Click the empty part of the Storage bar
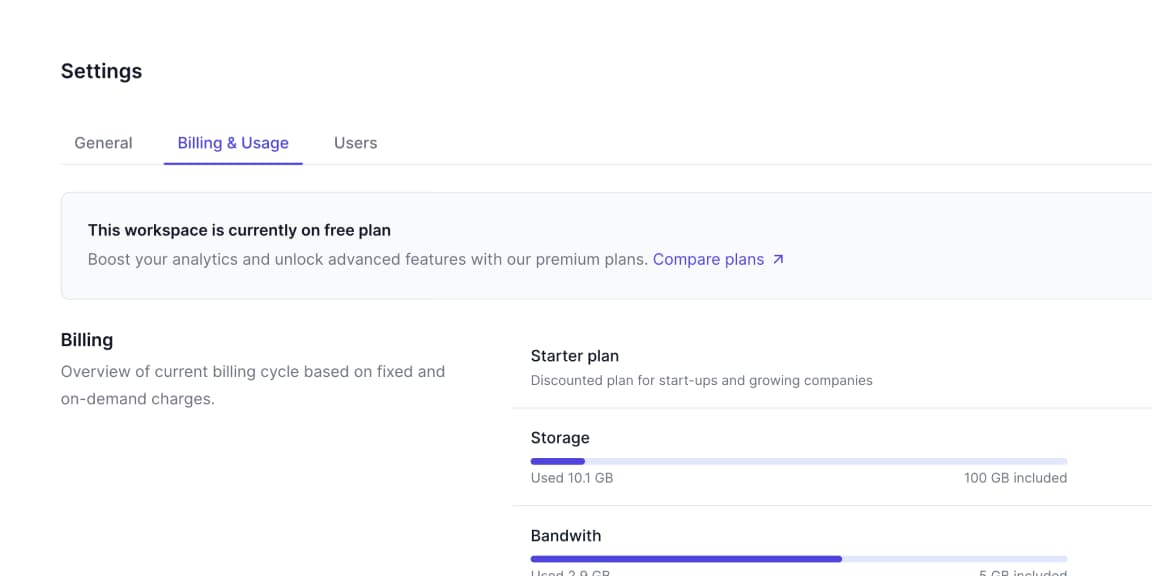The height and width of the screenshot is (576, 1152). tap(825, 461)
